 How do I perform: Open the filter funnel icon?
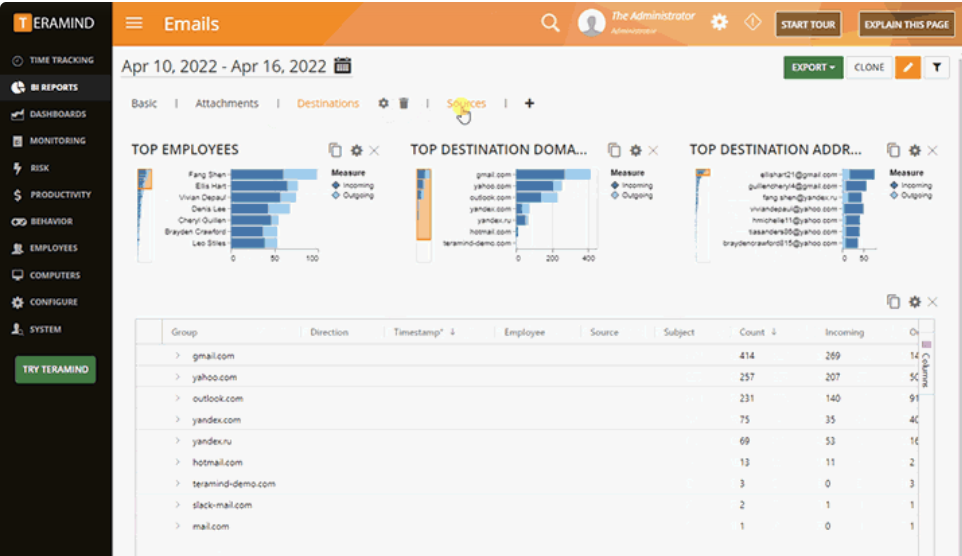tap(936, 68)
